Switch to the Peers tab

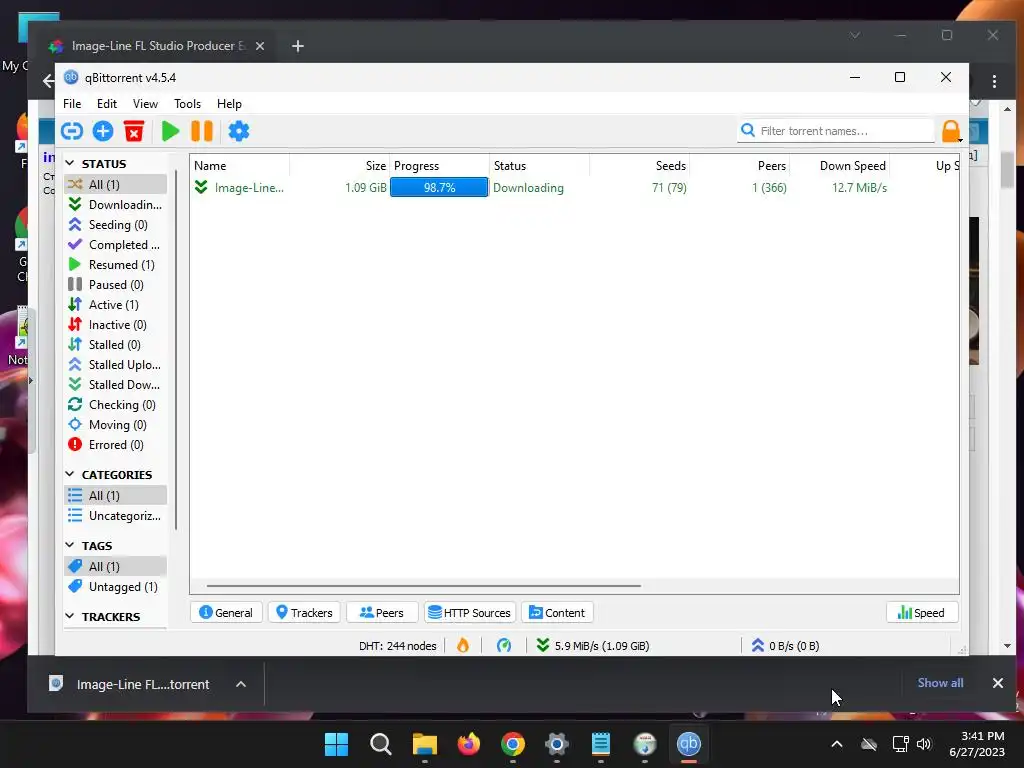tap(382, 613)
